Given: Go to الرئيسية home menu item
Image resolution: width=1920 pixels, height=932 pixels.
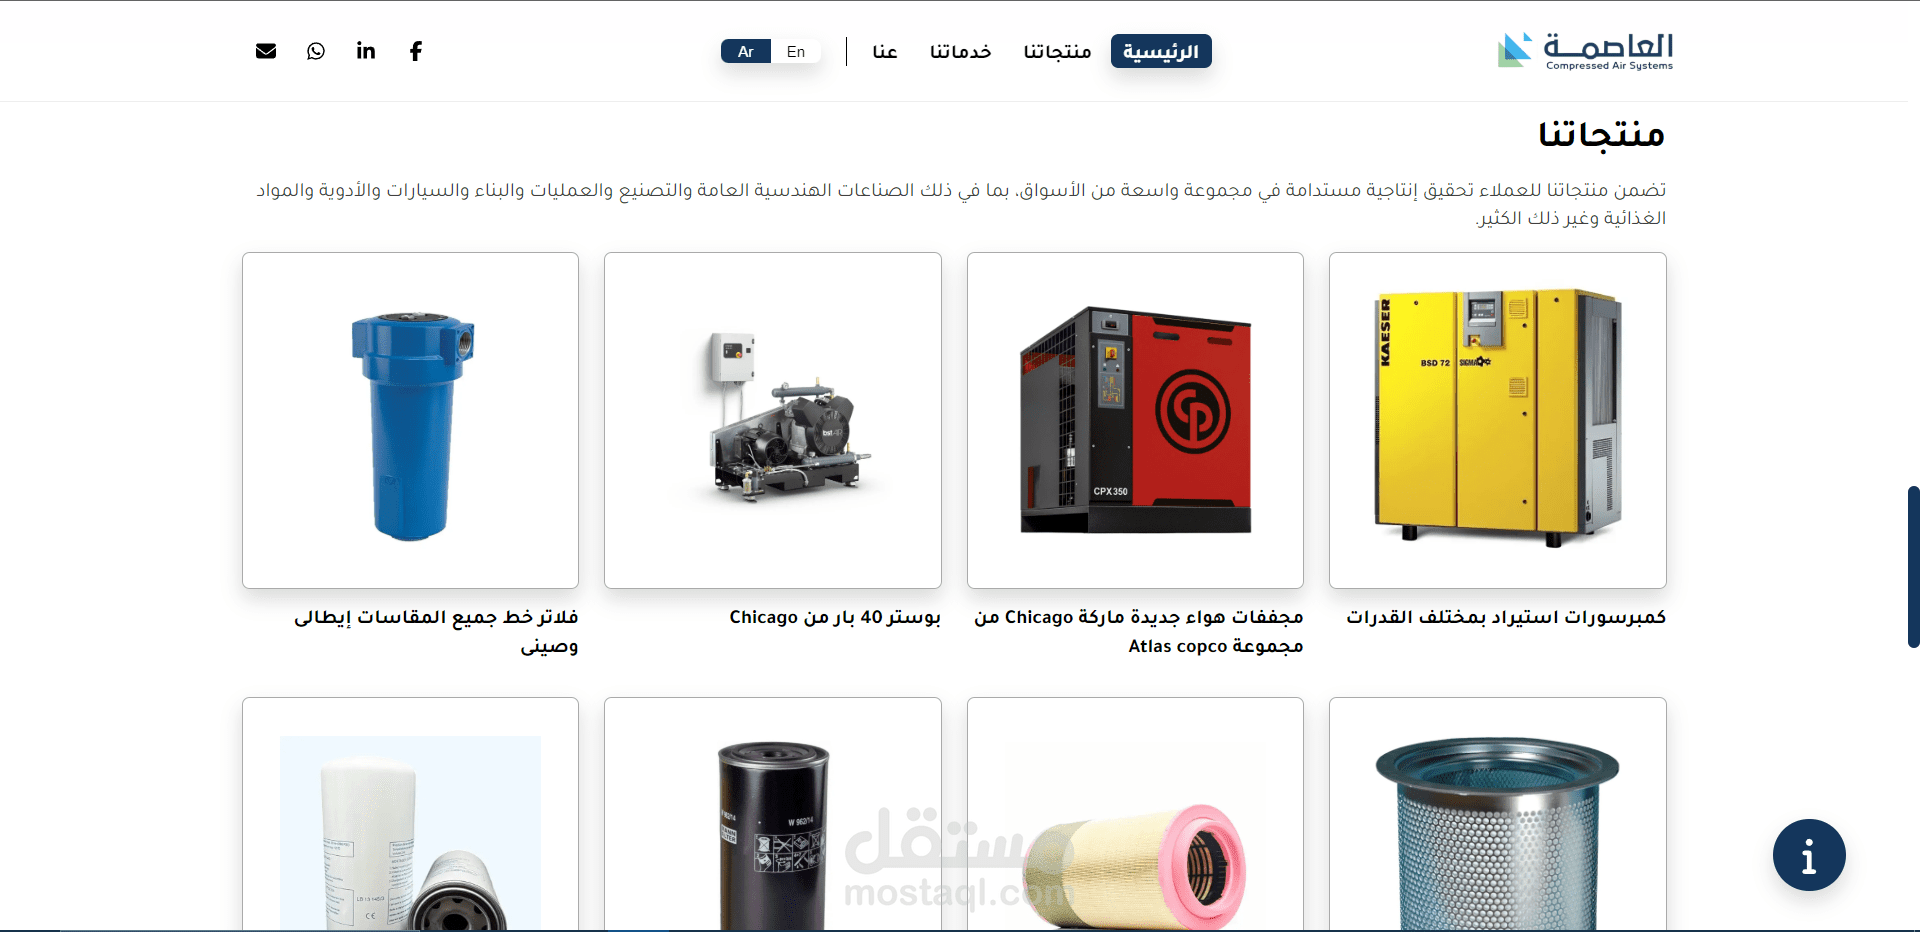Looking at the screenshot, I should (x=1161, y=51).
